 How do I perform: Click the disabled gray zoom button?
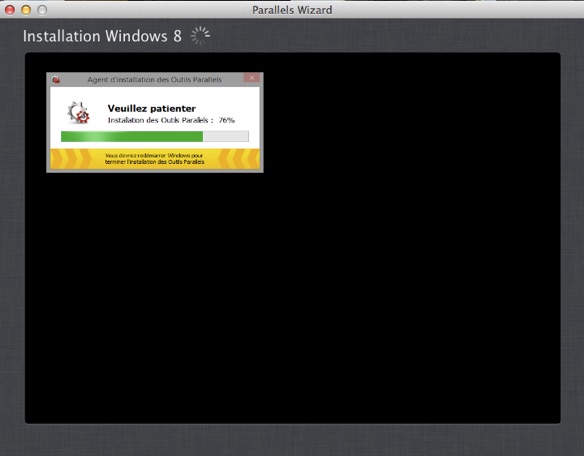(42, 10)
